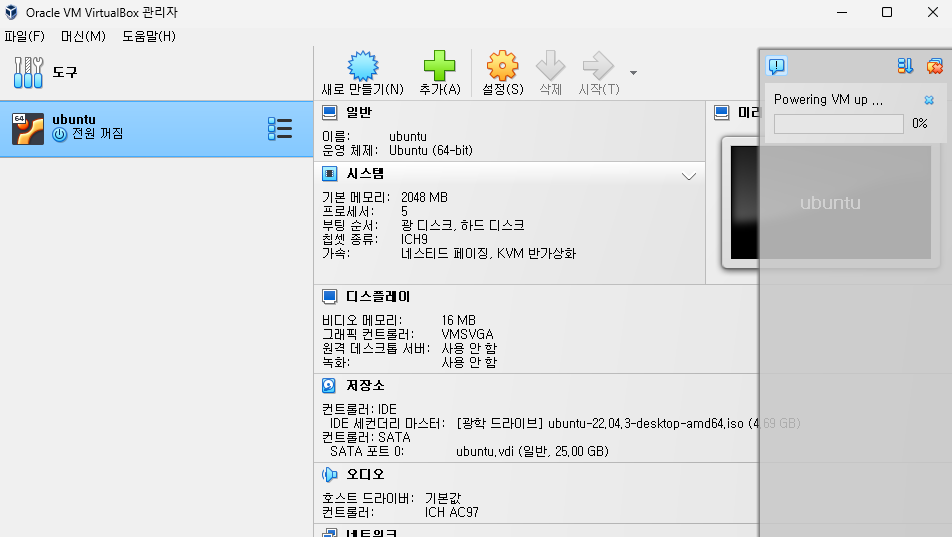Click the ubuntu preview thumbnail
This screenshot has height=537, width=952.
pos(830,202)
